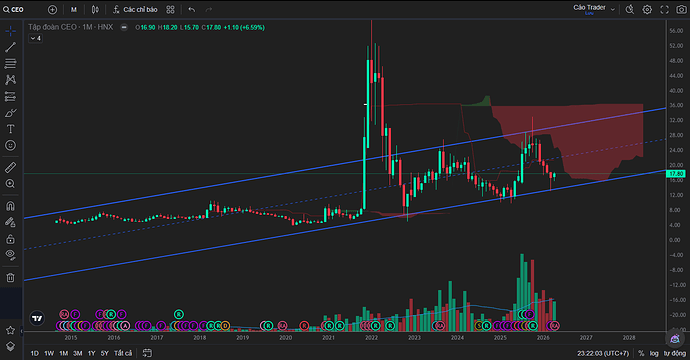690x360 pixels.
Task: Expand the collapsed 4 indicators legend
Action: coord(36,38)
